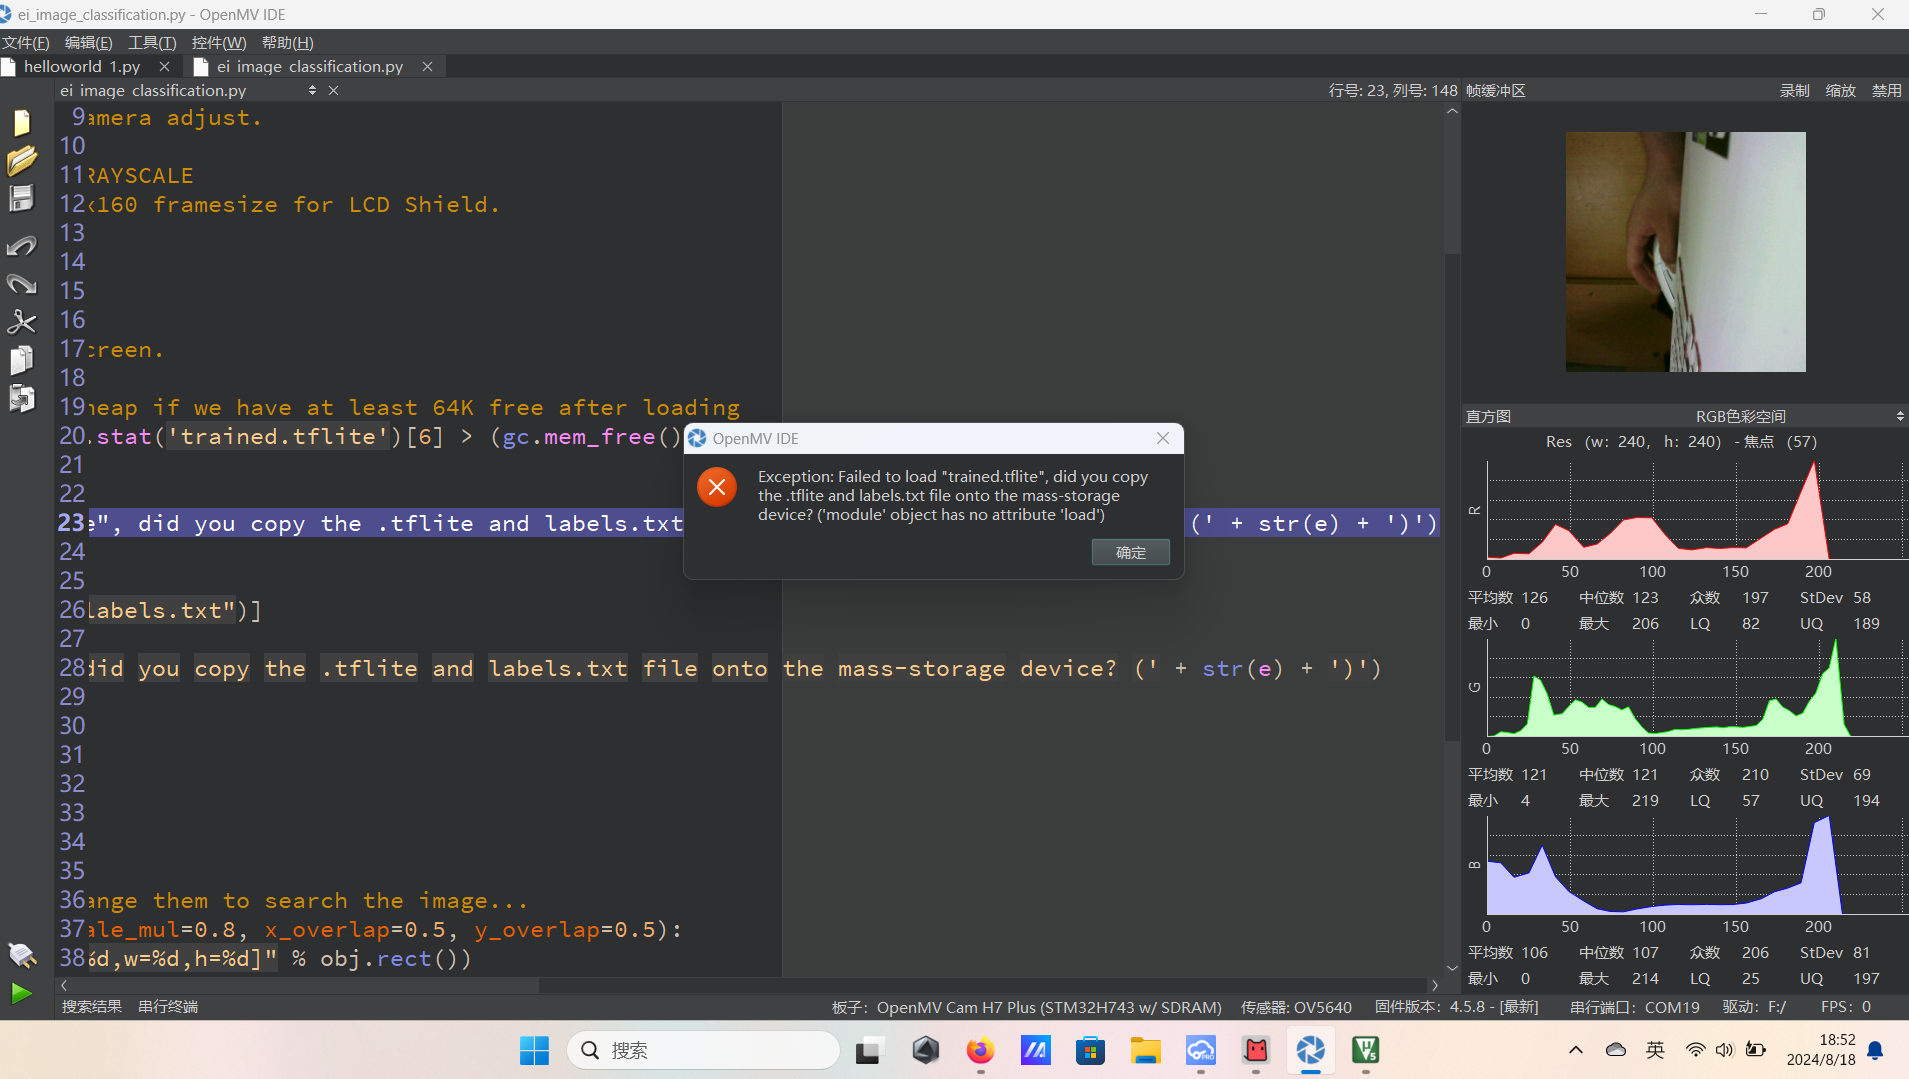This screenshot has height=1079, width=1909.
Task: Open Microsoft Store from the taskbar
Action: coord(1090,1050)
